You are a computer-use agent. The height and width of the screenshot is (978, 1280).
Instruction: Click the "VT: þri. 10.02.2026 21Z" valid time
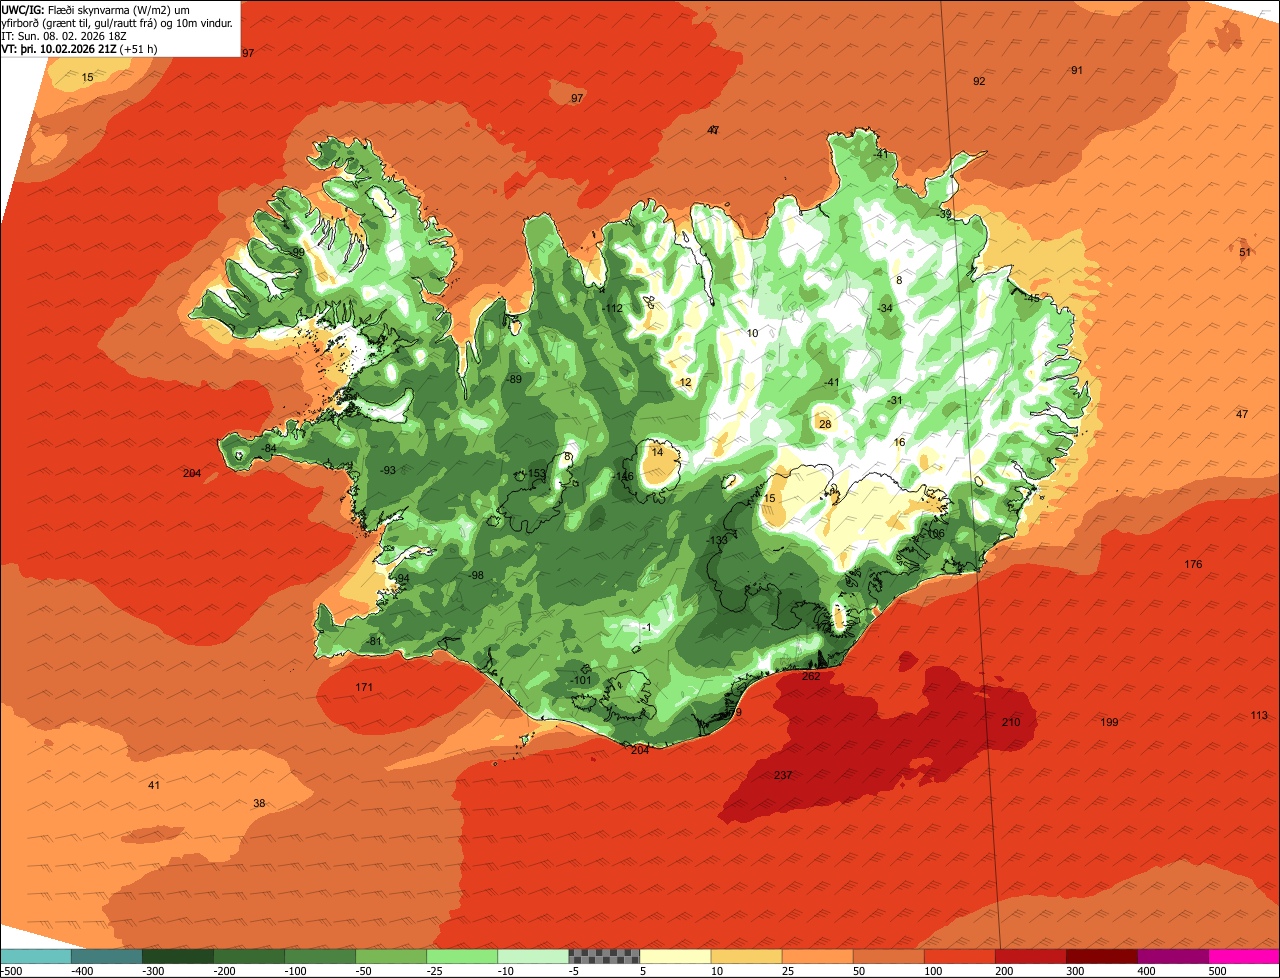59,48
